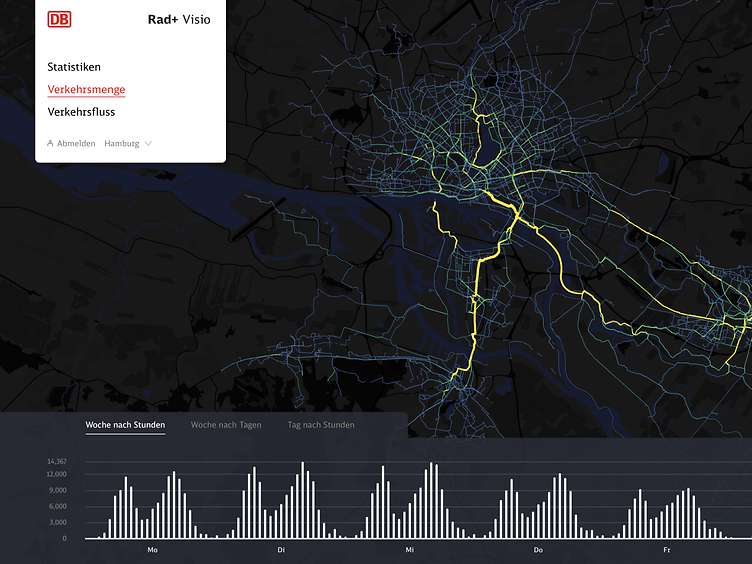Click the Di day label on the chart
This screenshot has width=752, height=564.
click(281, 550)
